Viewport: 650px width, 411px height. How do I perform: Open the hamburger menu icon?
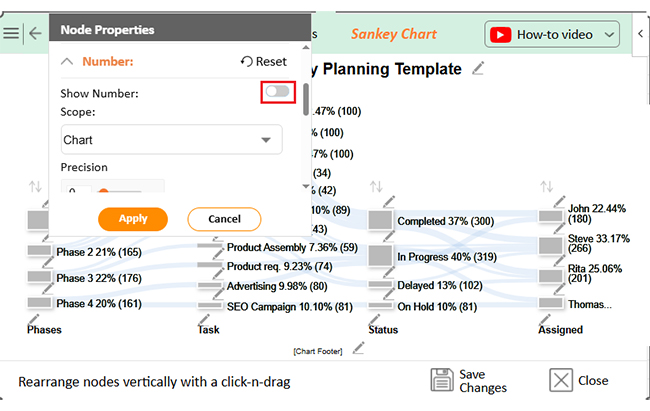point(11,33)
